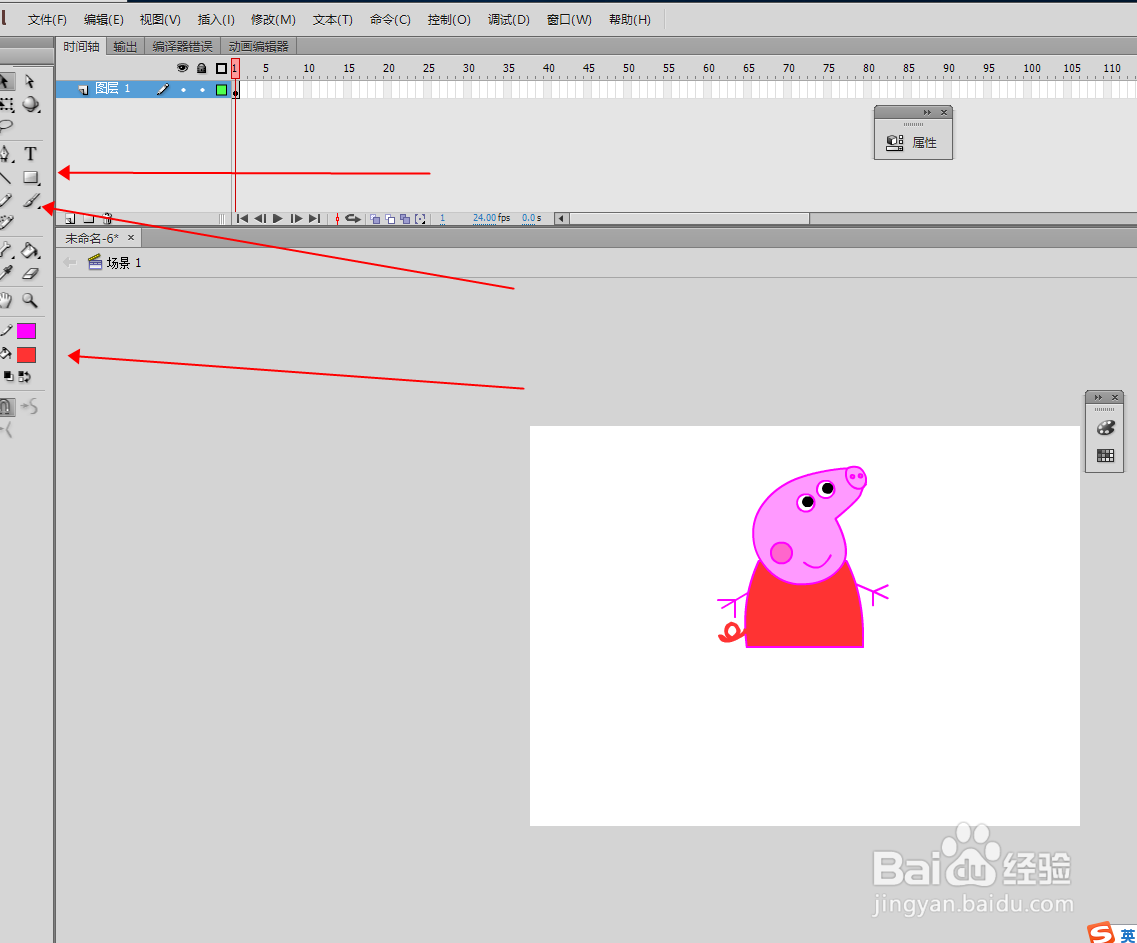The height and width of the screenshot is (943, 1137).
Task: Open the 帮助(H) menu
Action: pos(629,20)
